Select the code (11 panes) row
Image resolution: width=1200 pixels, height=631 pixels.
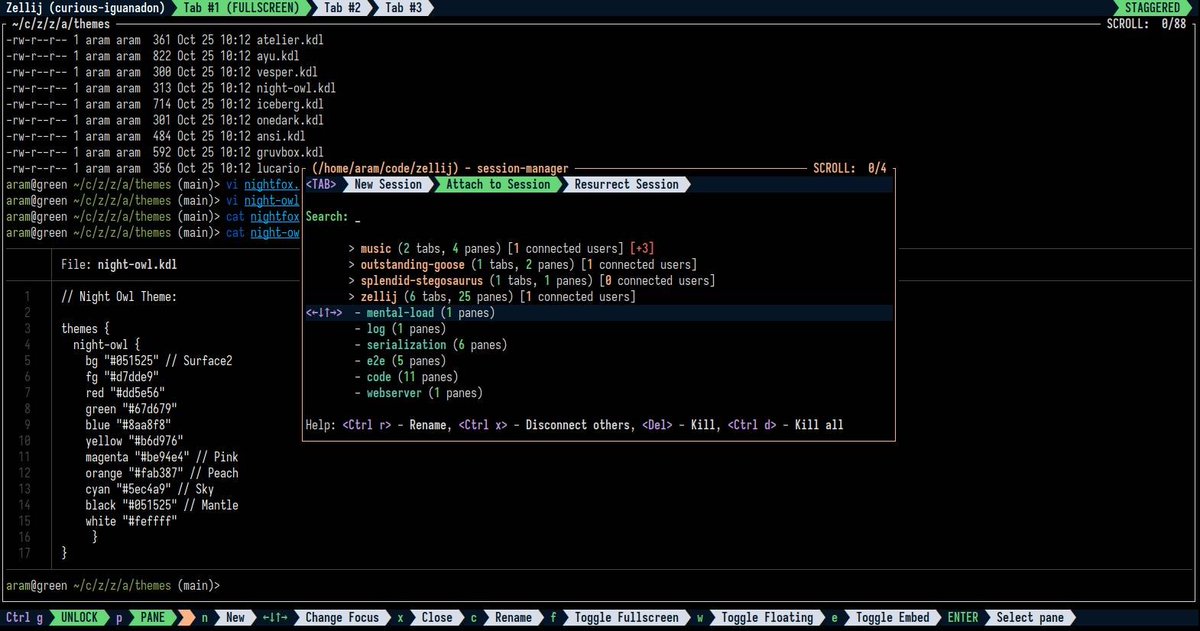(406, 377)
